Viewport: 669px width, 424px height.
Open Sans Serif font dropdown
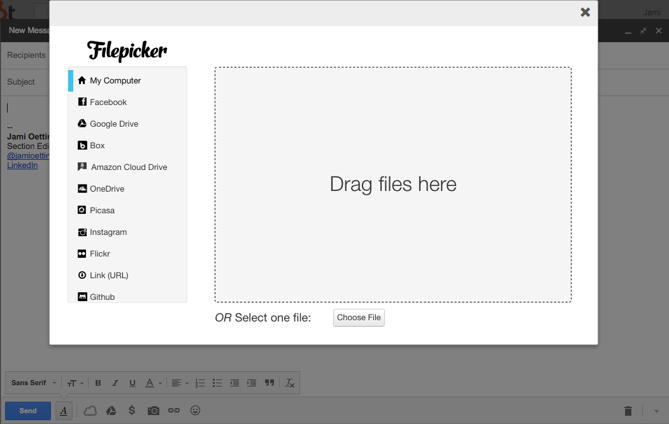tap(34, 383)
